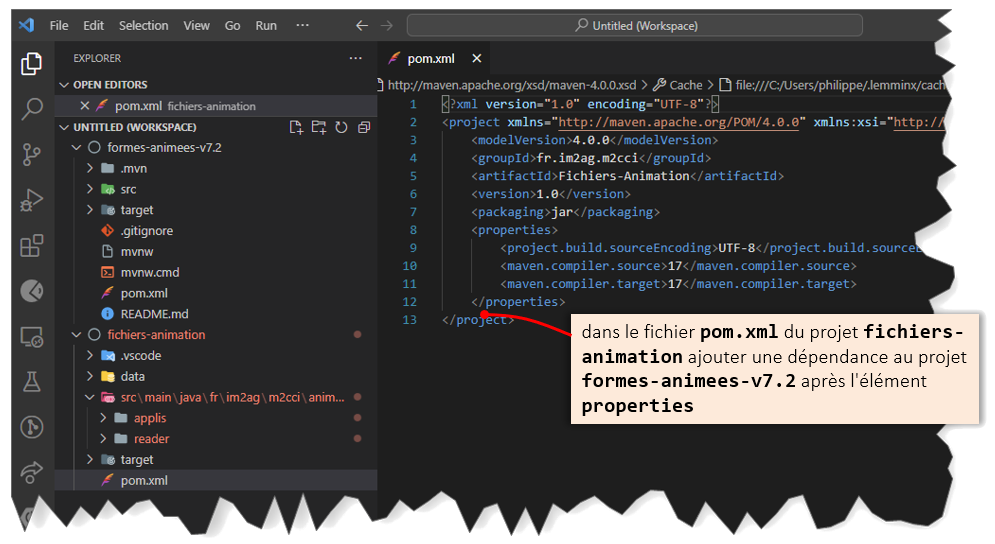Switch to the pom.xml editor tab
The image size is (995, 544).
click(427, 59)
